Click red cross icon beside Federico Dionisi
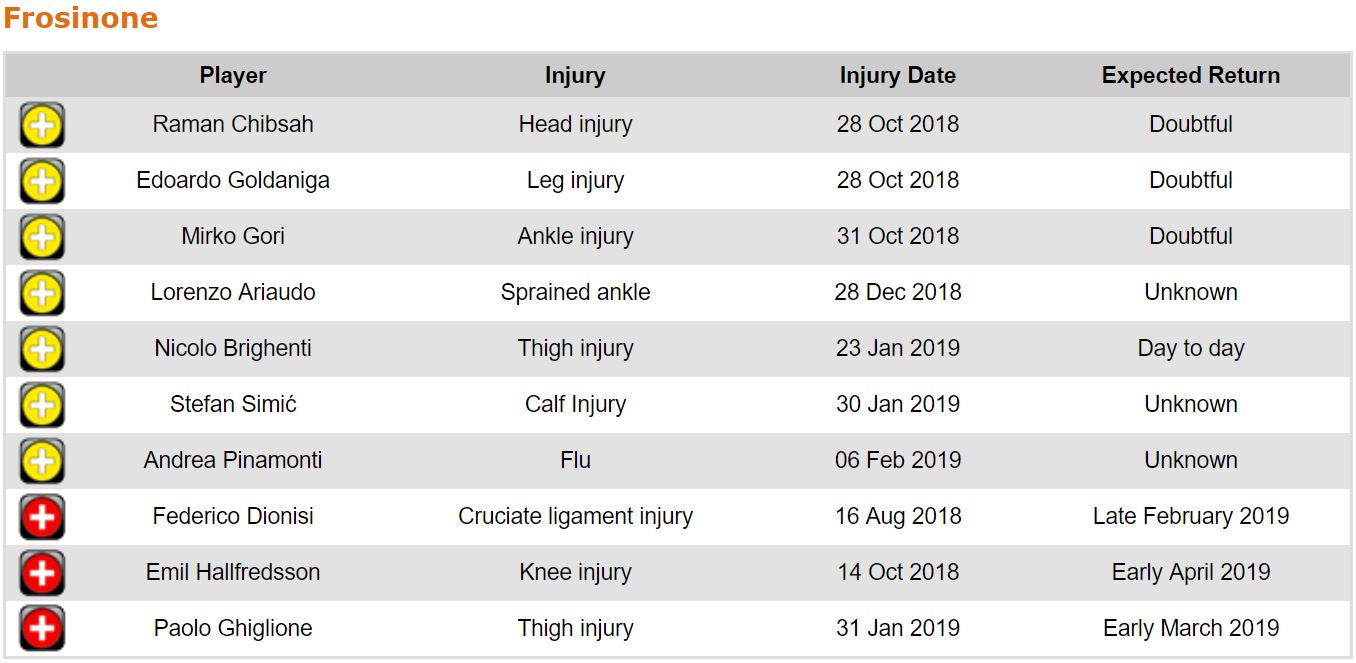Screen dimensions: 1356x663 [42, 517]
